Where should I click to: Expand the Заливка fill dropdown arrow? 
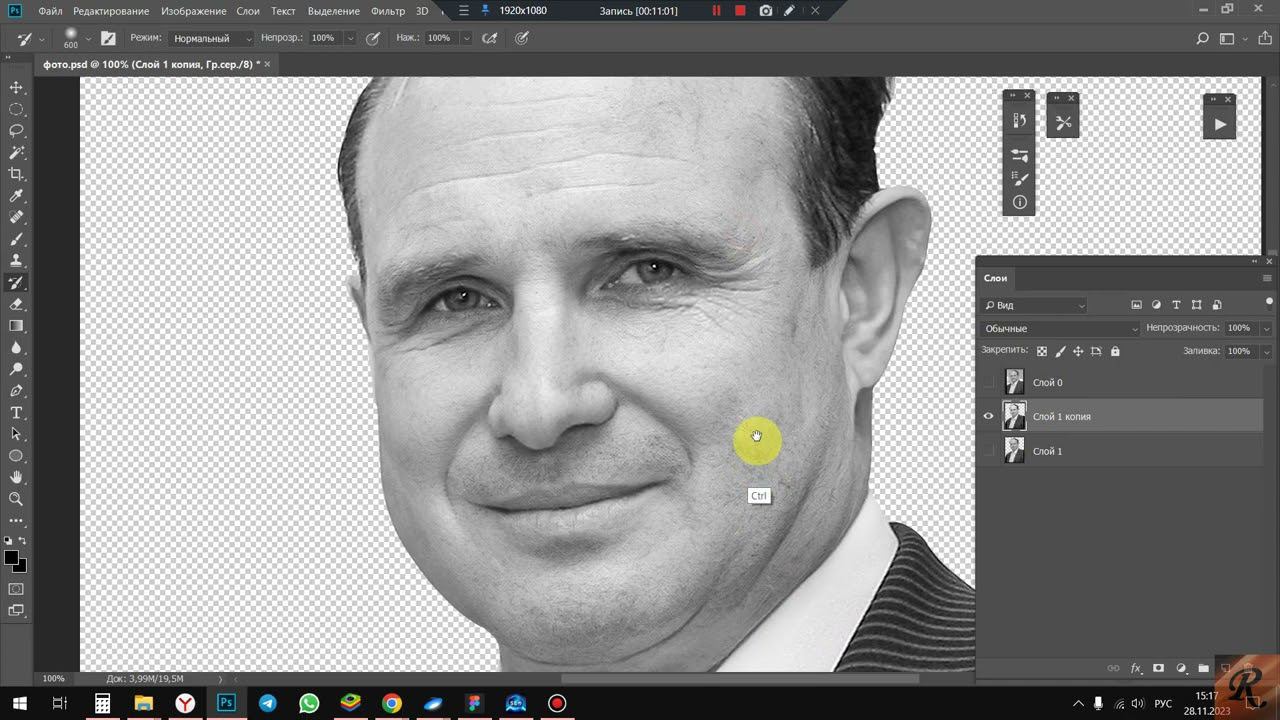pyautogui.click(x=1266, y=351)
